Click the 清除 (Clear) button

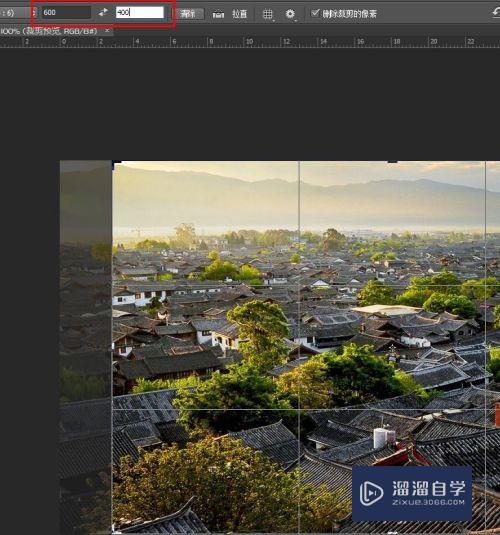coord(190,14)
